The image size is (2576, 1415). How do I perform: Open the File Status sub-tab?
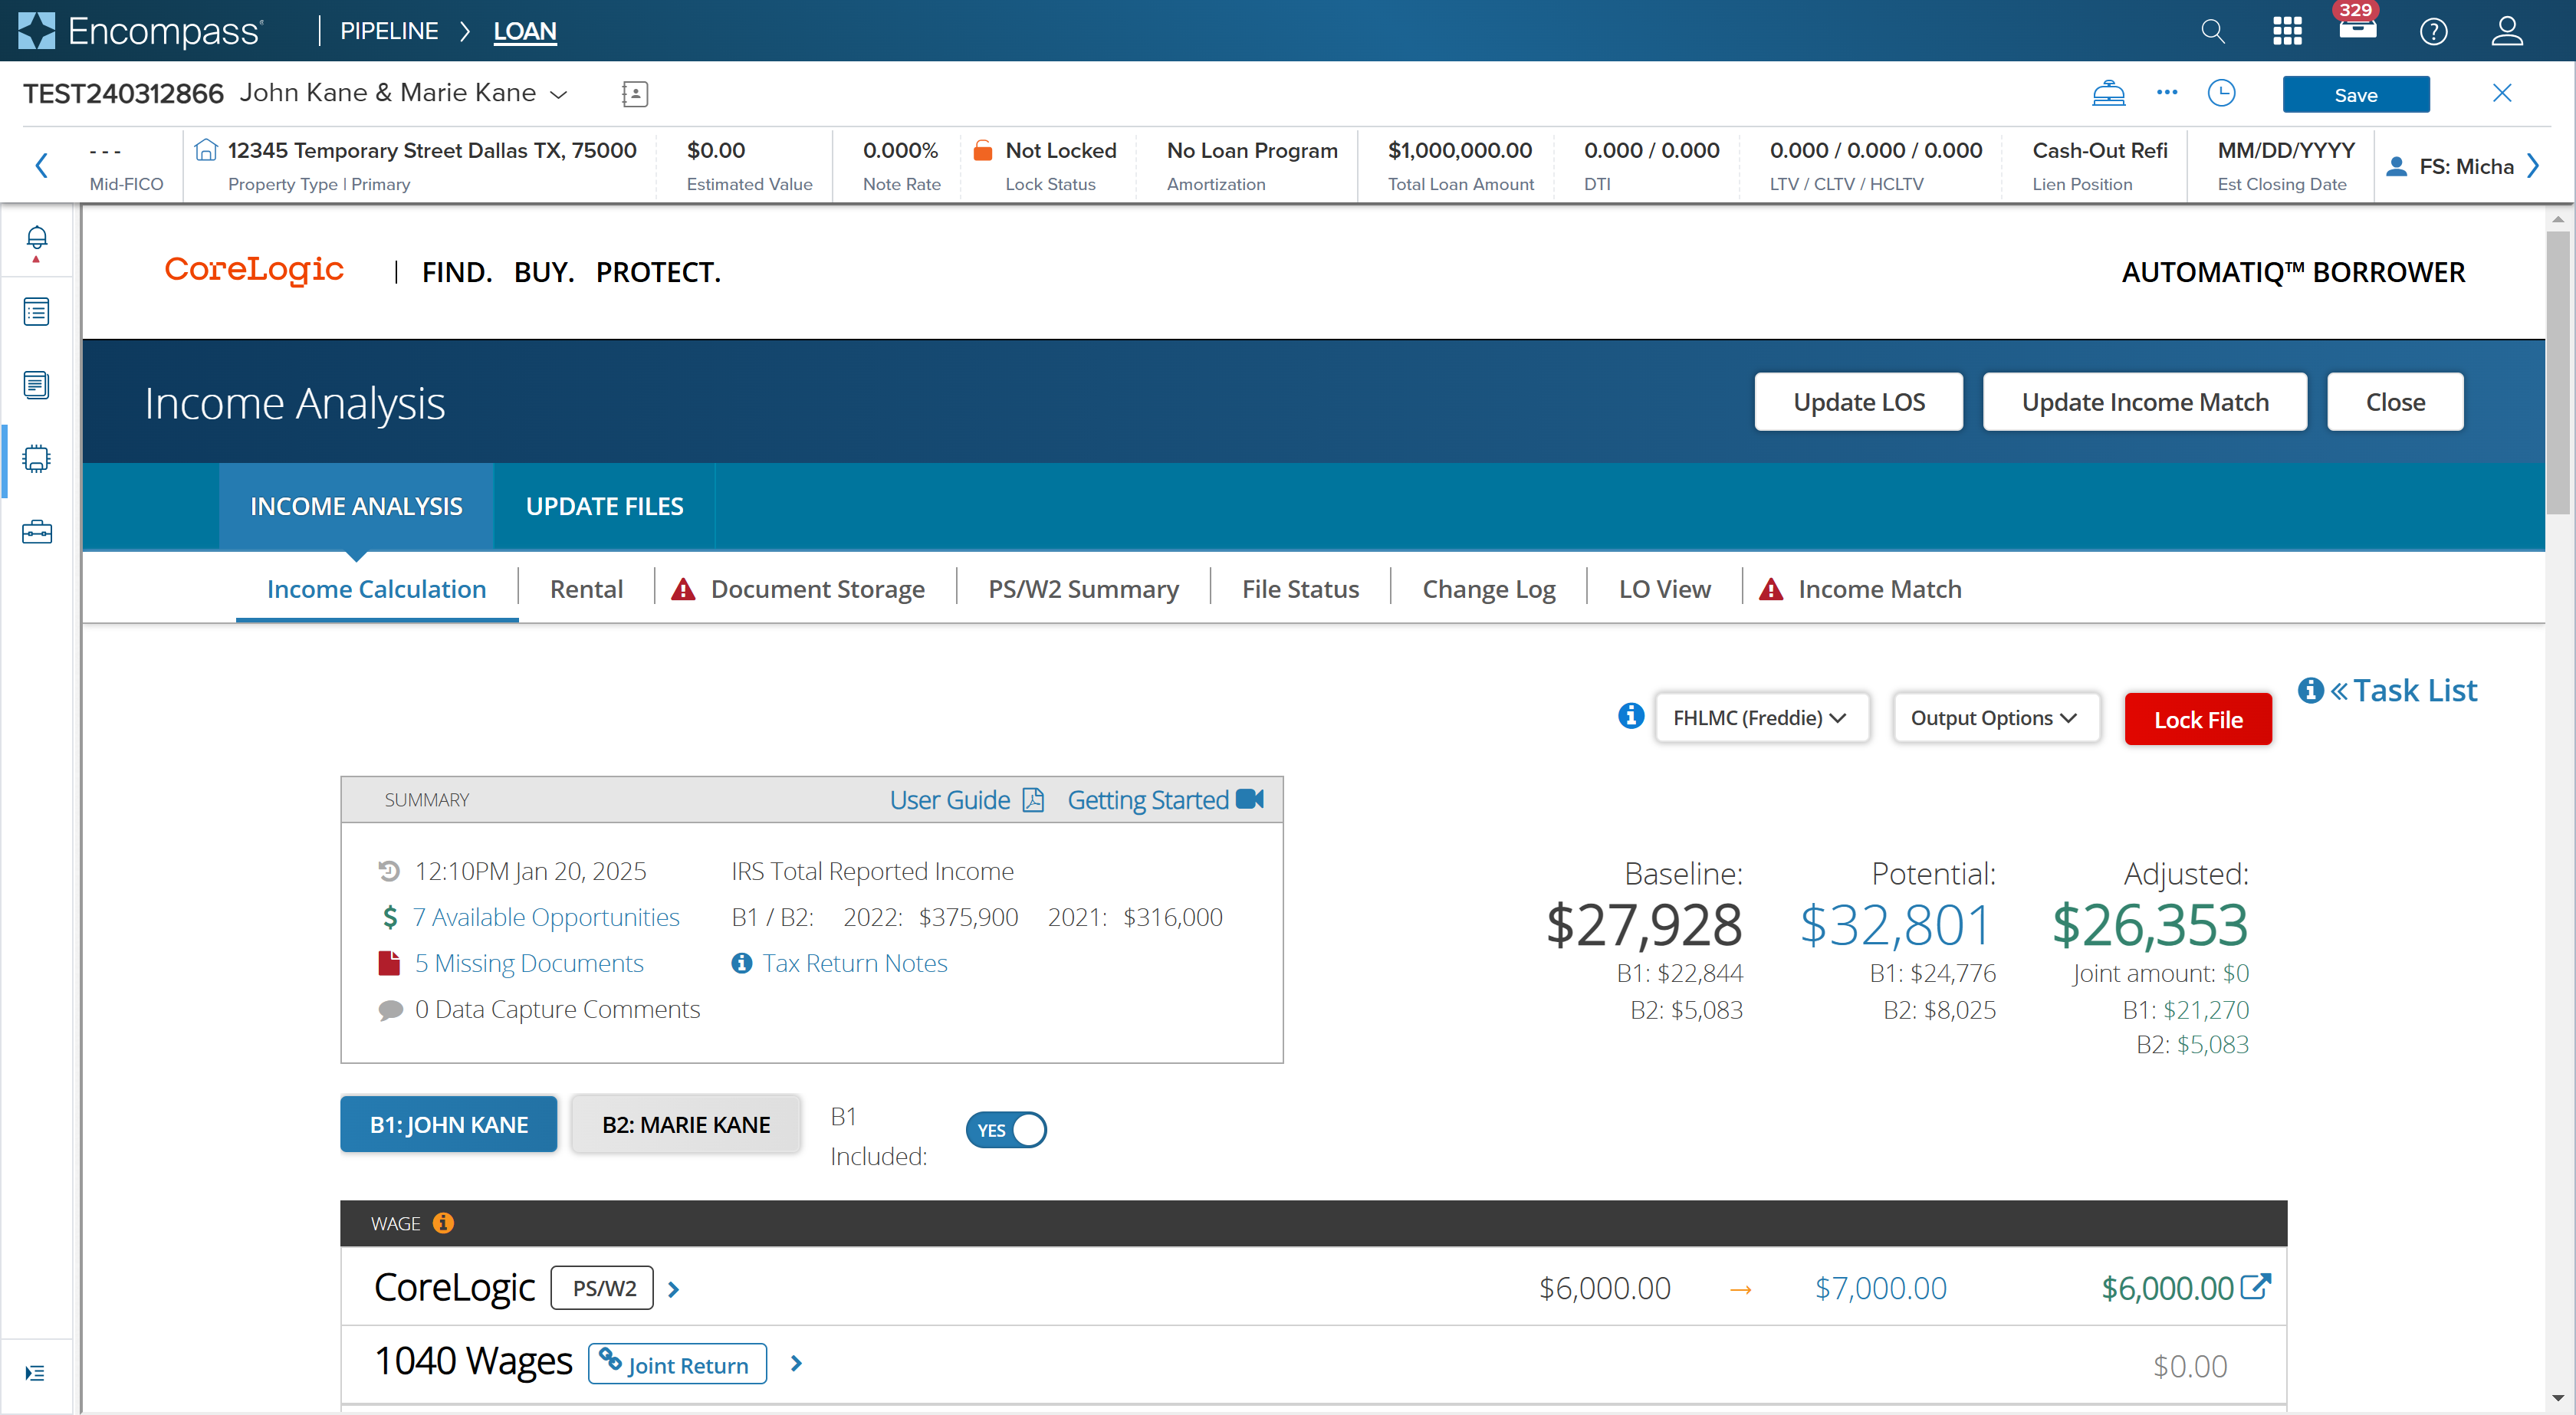click(1300, 589)
